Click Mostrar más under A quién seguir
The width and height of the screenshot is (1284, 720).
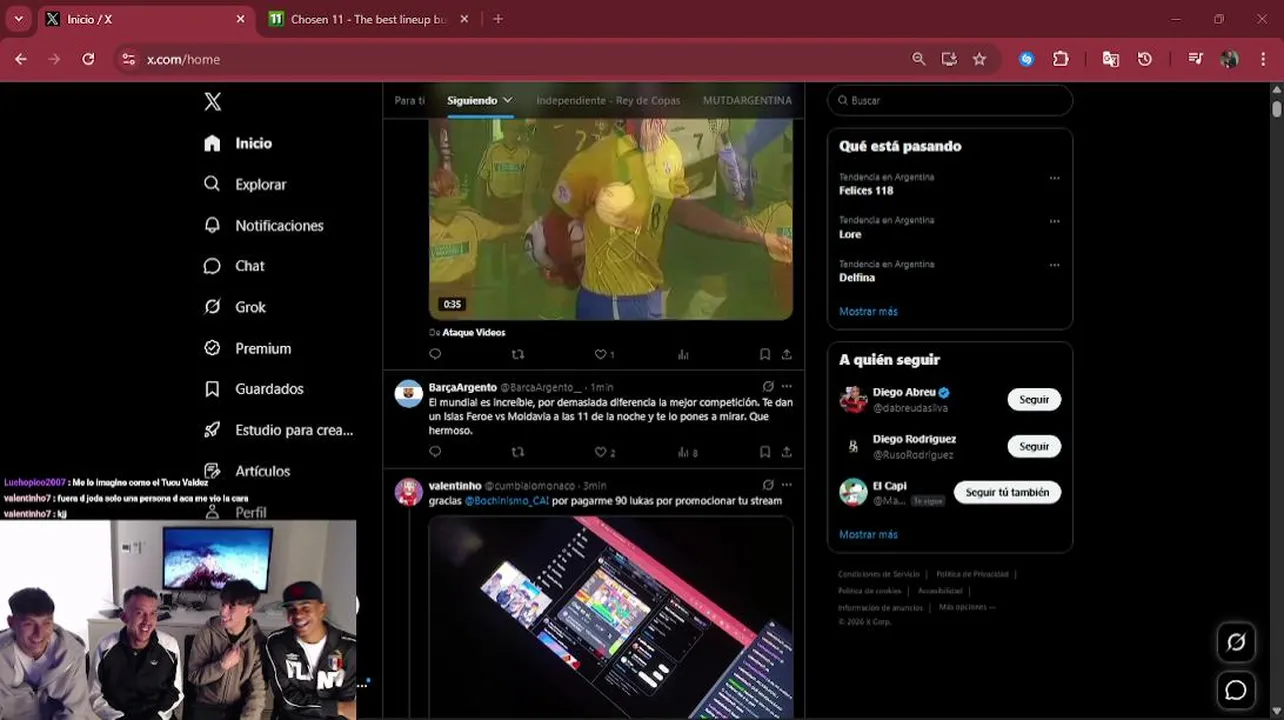[x=868, y=534]
